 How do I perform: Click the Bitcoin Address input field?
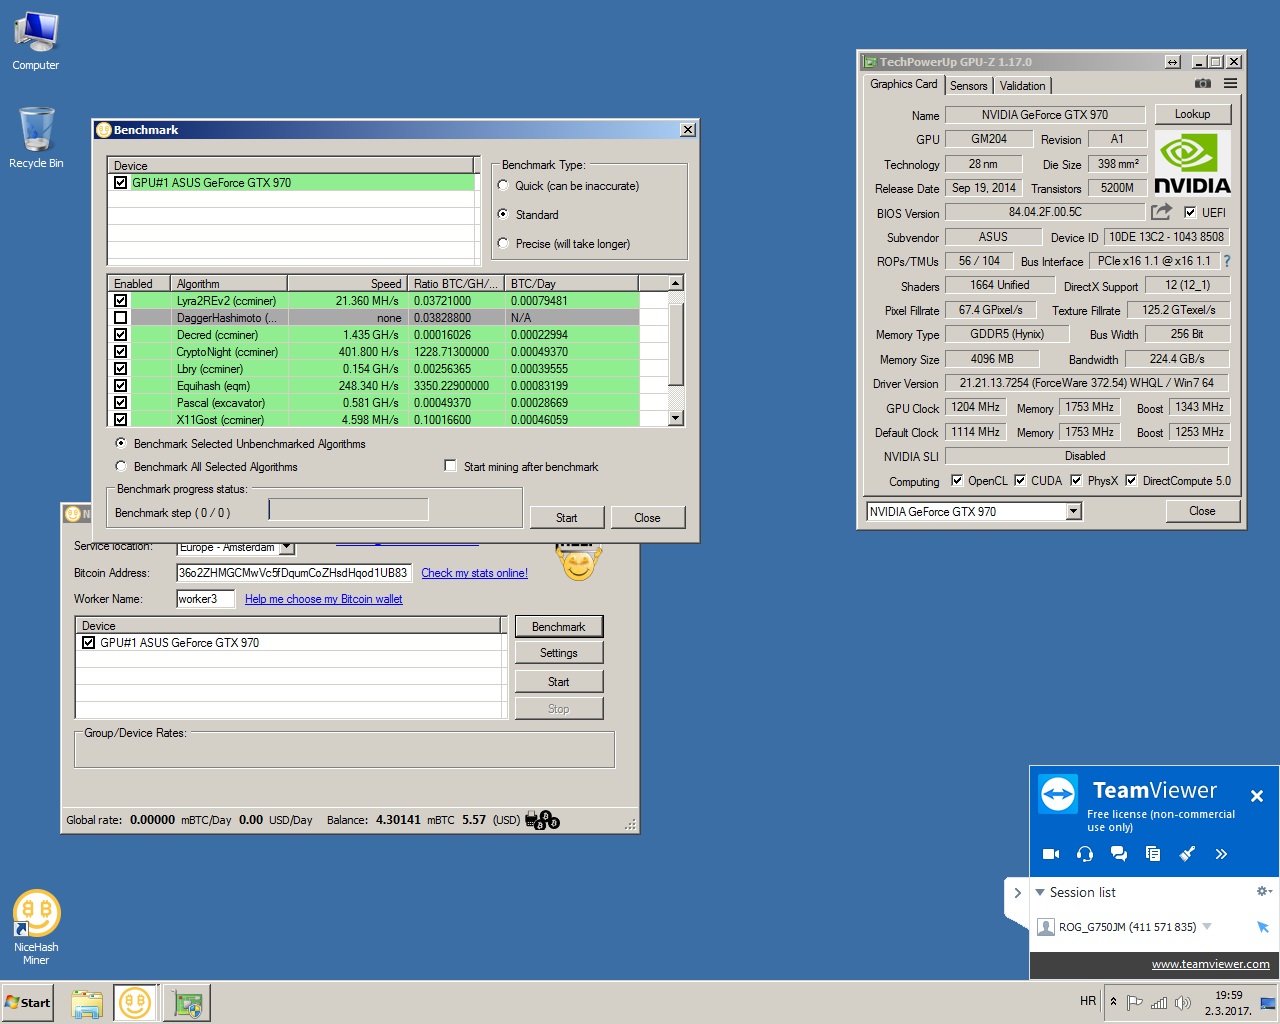tap(293, 573)
